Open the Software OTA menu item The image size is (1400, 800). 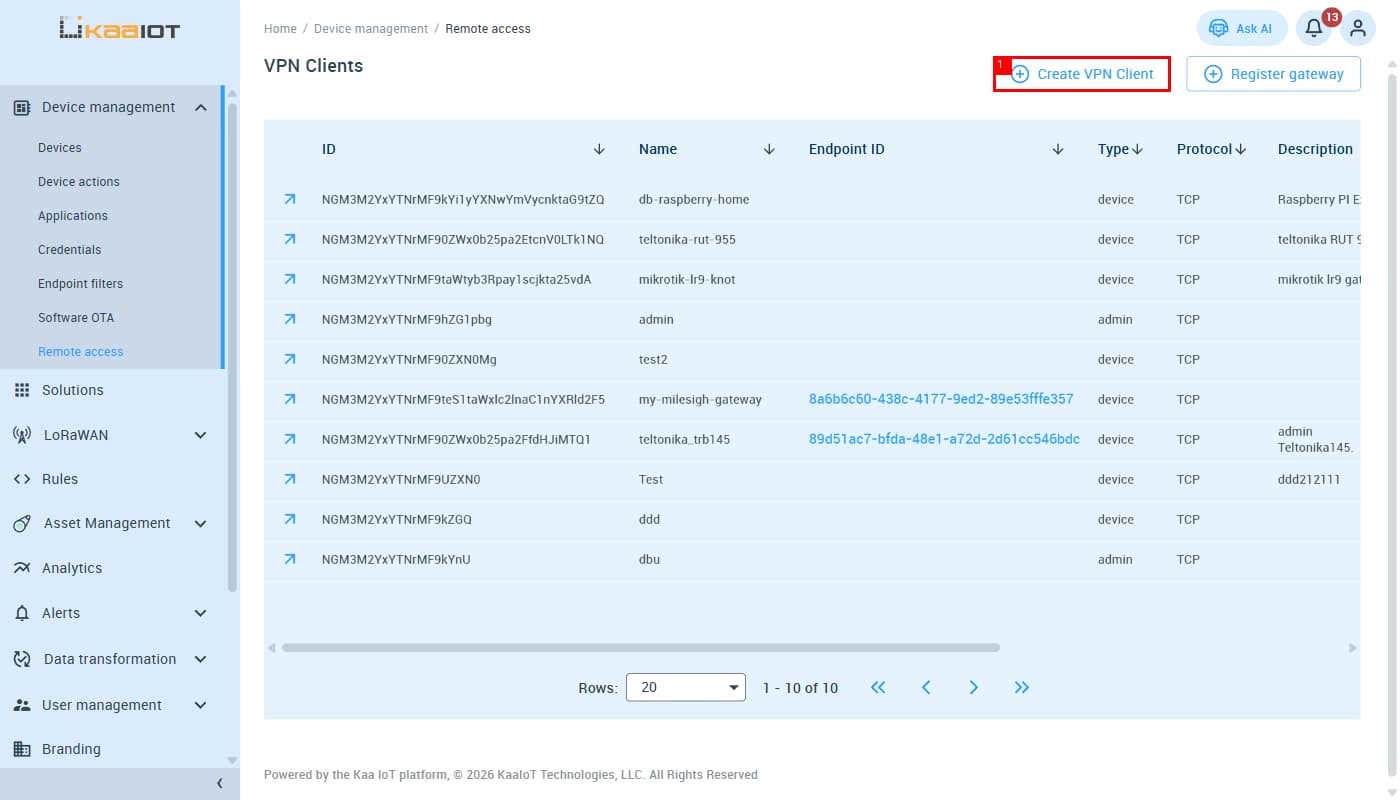click(76, 317)
